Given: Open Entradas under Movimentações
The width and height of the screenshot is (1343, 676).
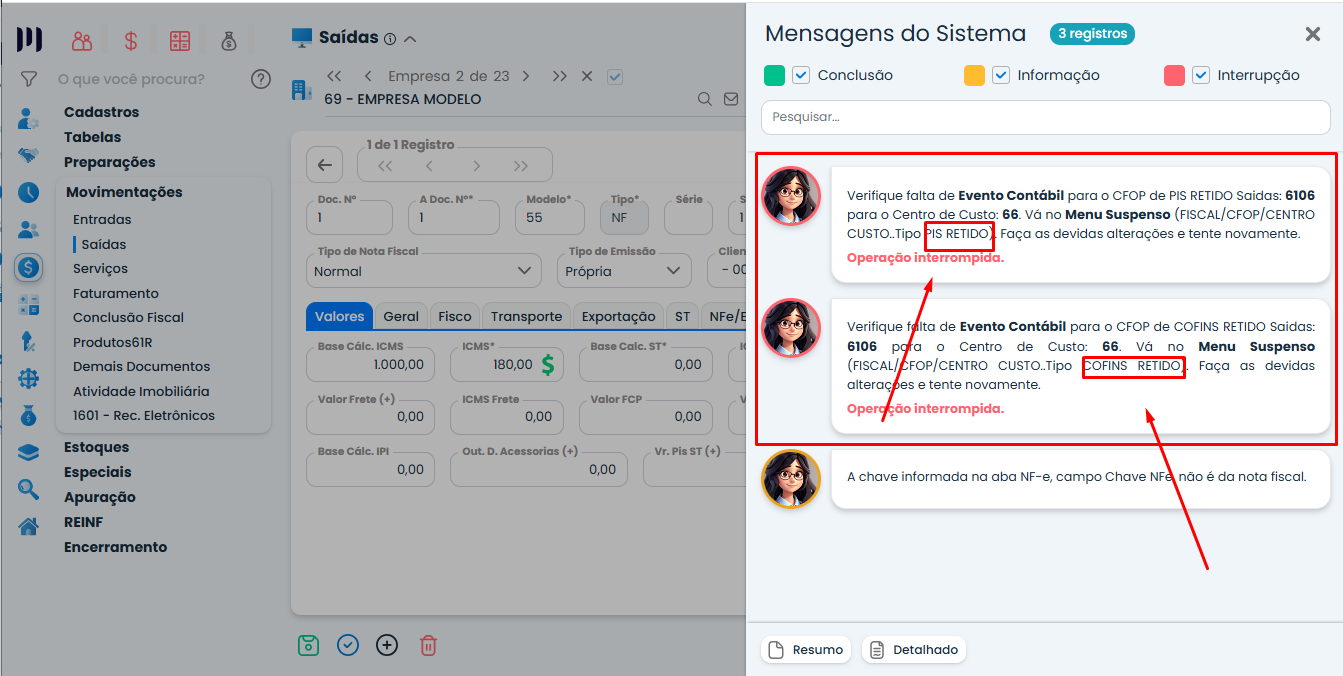Looking at the screenshot, I should pyautogui.click(x=102, y=219).
